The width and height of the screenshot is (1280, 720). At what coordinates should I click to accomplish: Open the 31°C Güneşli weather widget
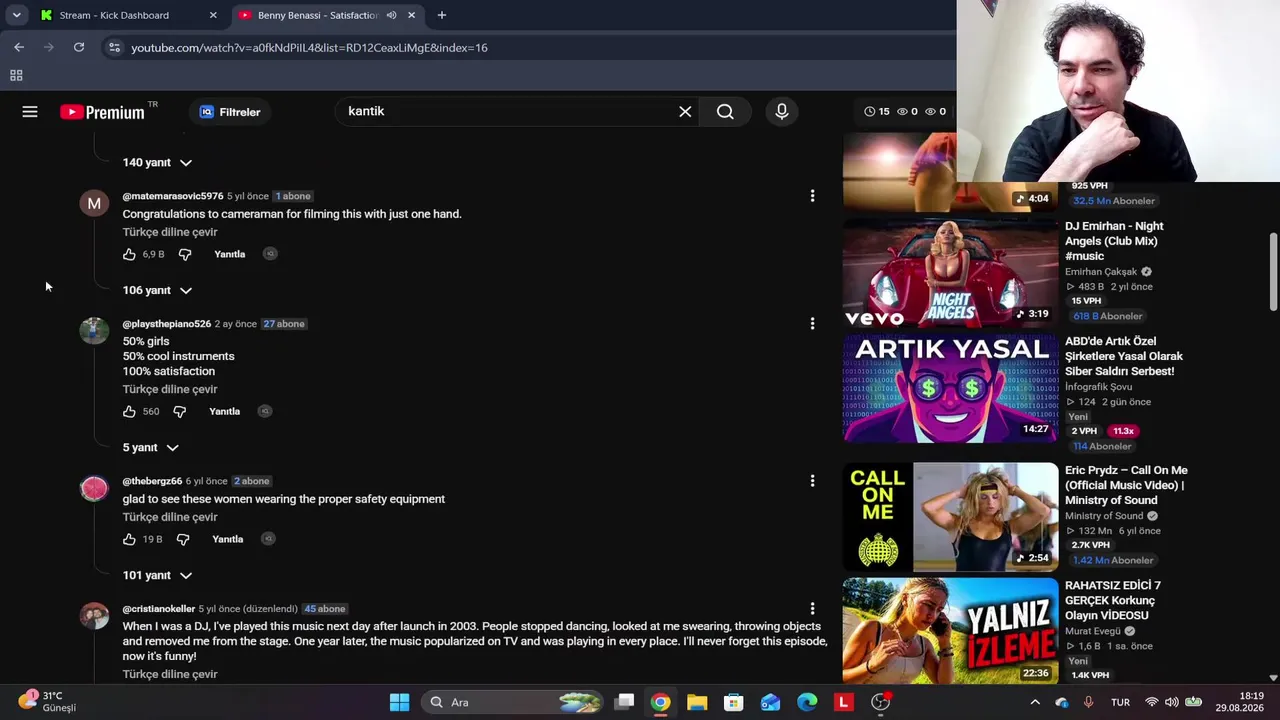(x=48, y=701)
